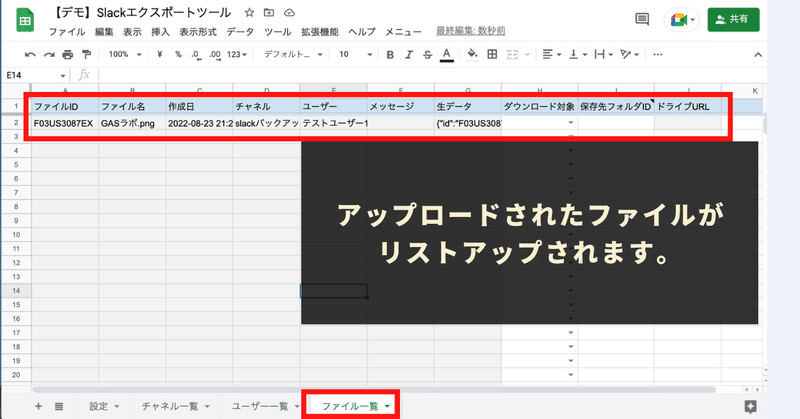Select the paint format tool
The image size is (800, 419).
[86, 54]
